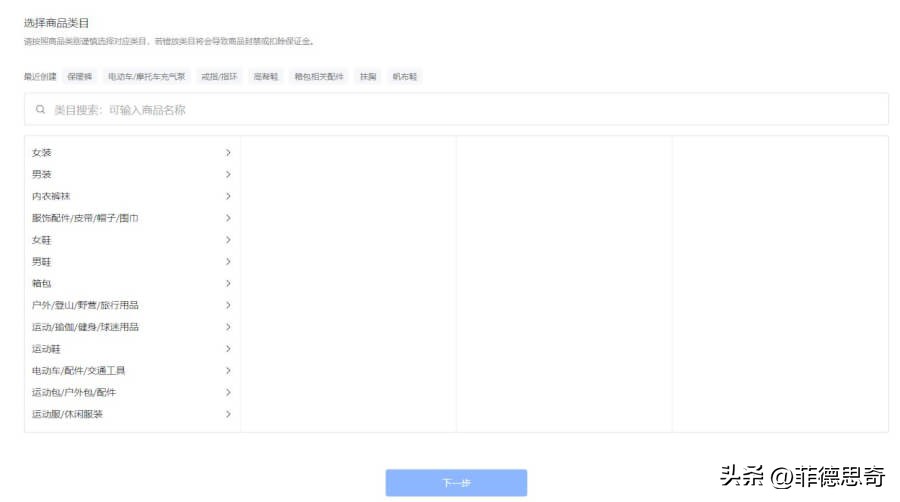Pick recent tag 戒指/指环

[219, 76]
